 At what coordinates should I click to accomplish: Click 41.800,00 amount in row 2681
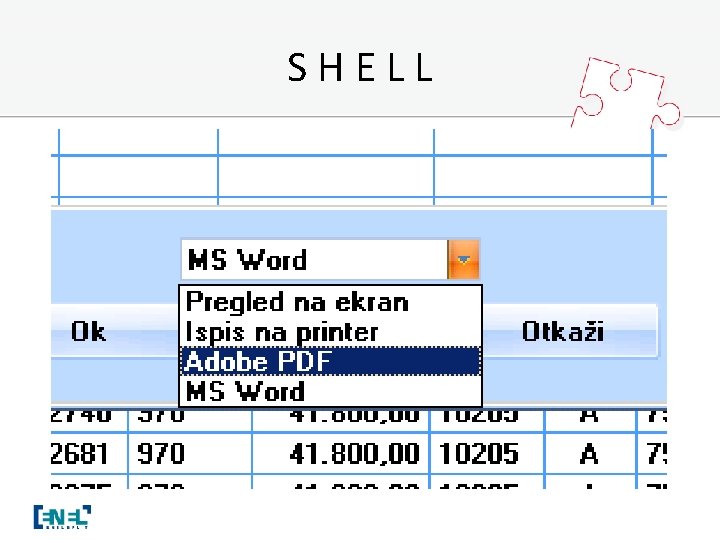point(341,454)
